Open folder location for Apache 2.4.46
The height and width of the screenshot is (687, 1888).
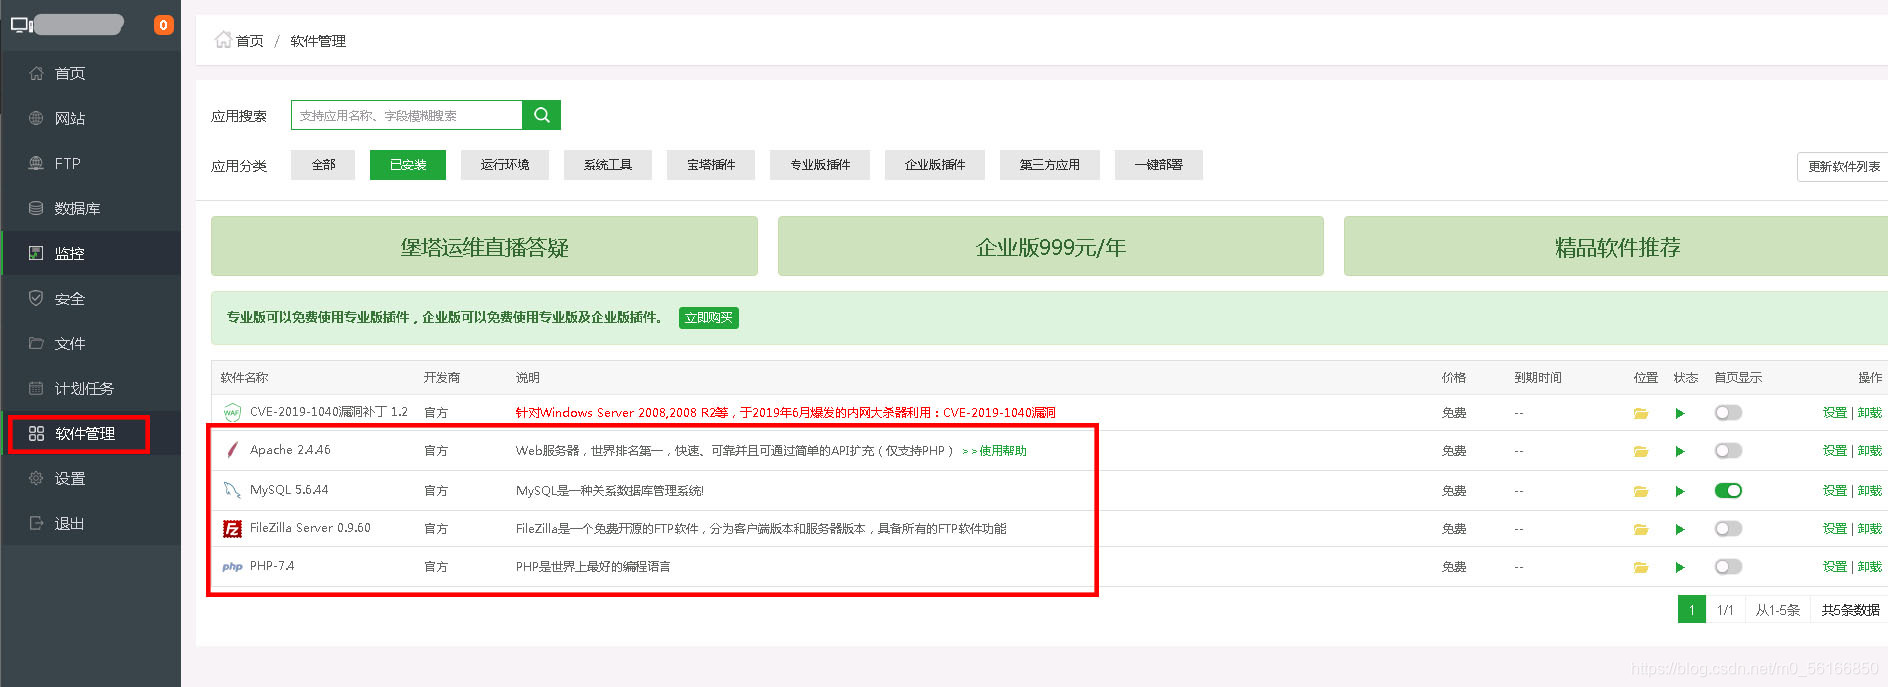1641,452
